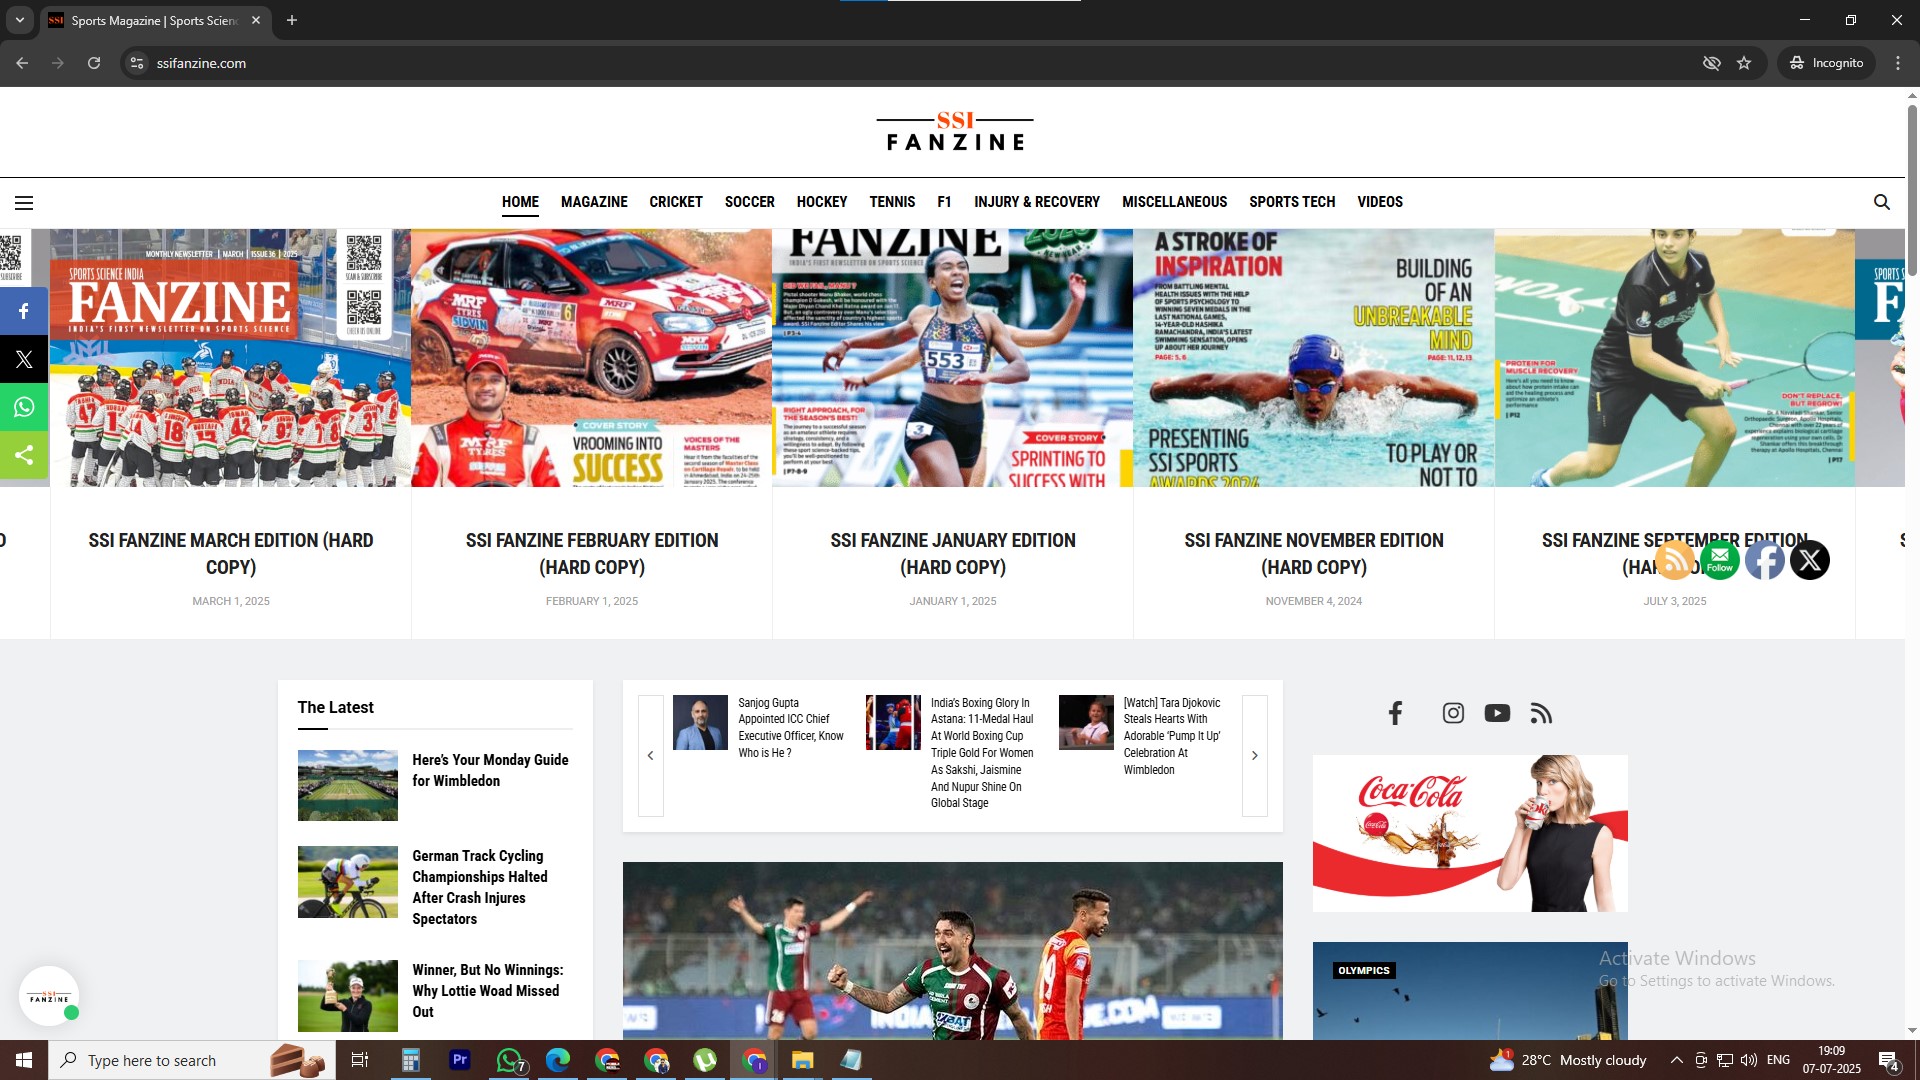
Task: Go back in news carousel with left chevron
Action: point(650,756)
